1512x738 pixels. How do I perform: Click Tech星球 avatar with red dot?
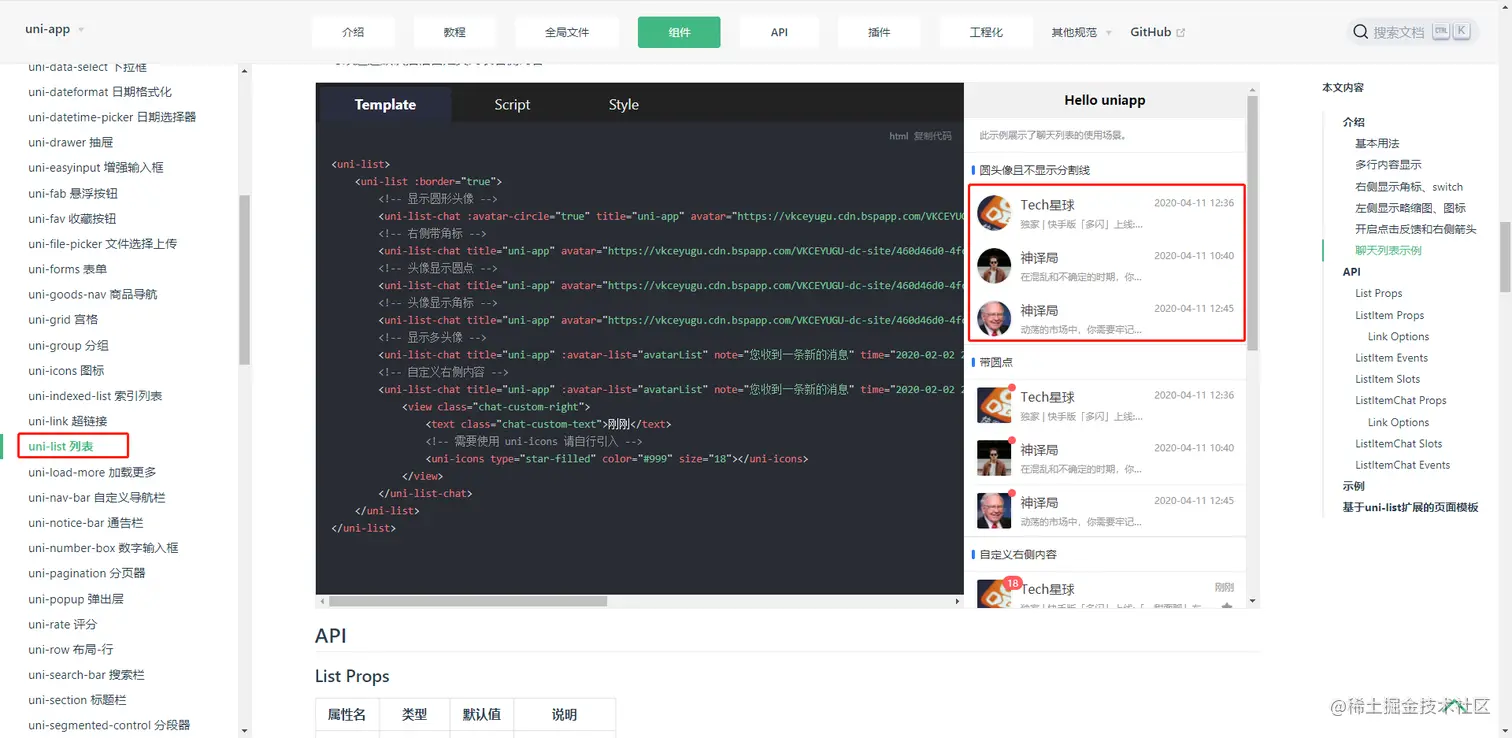tap(994, 405)
